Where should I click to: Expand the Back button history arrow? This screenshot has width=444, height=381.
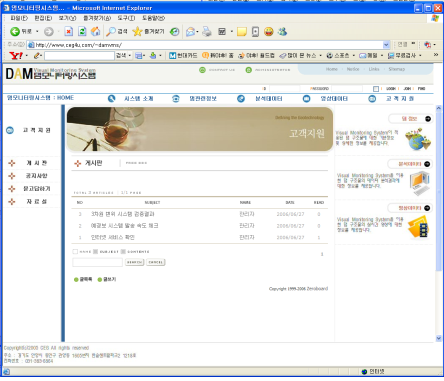[x=37, y=32]
